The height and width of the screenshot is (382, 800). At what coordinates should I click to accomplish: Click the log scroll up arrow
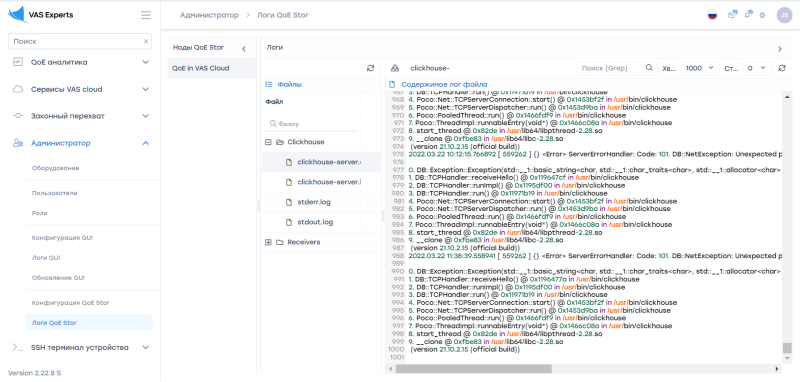pos(787,96)
